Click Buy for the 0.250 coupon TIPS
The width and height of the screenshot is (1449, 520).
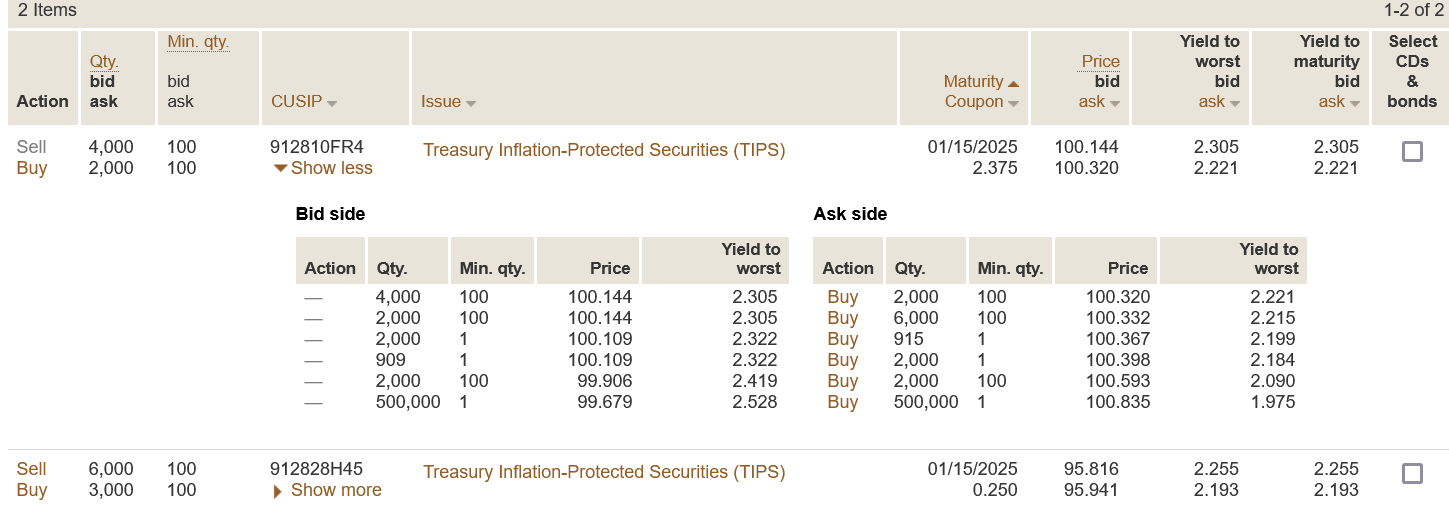32,490
